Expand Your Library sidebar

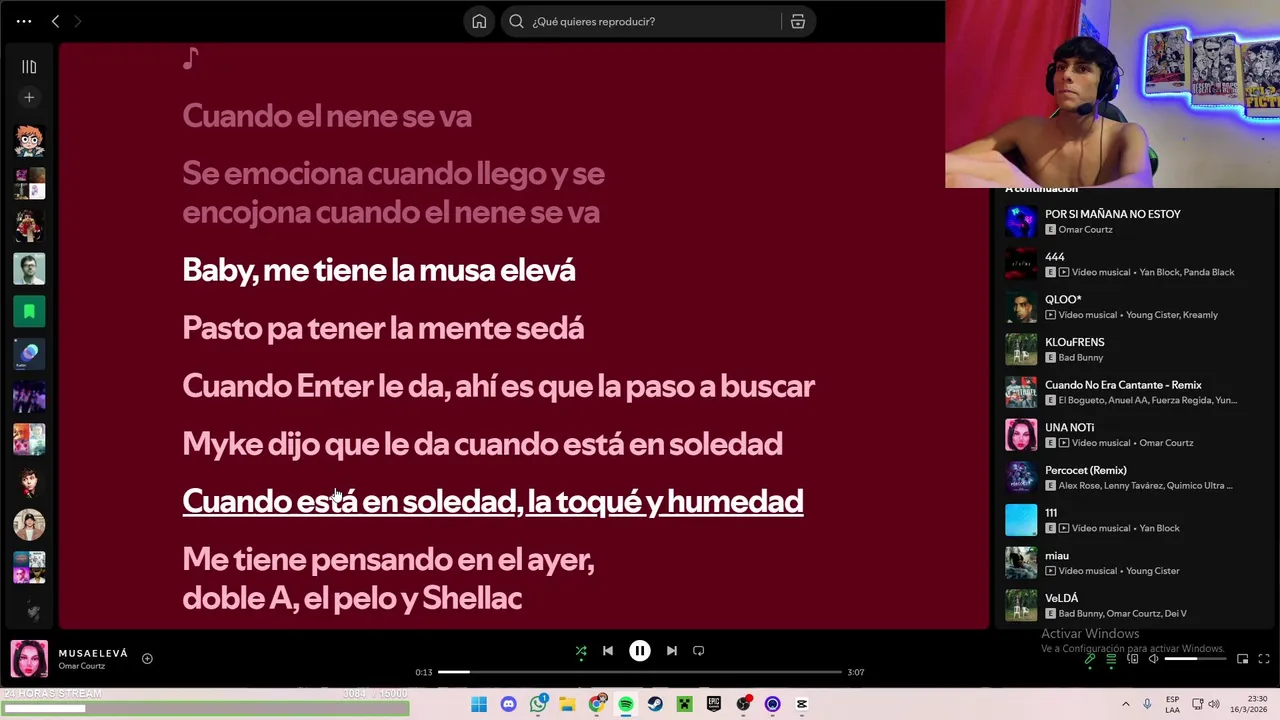click(x=29, y=67)
